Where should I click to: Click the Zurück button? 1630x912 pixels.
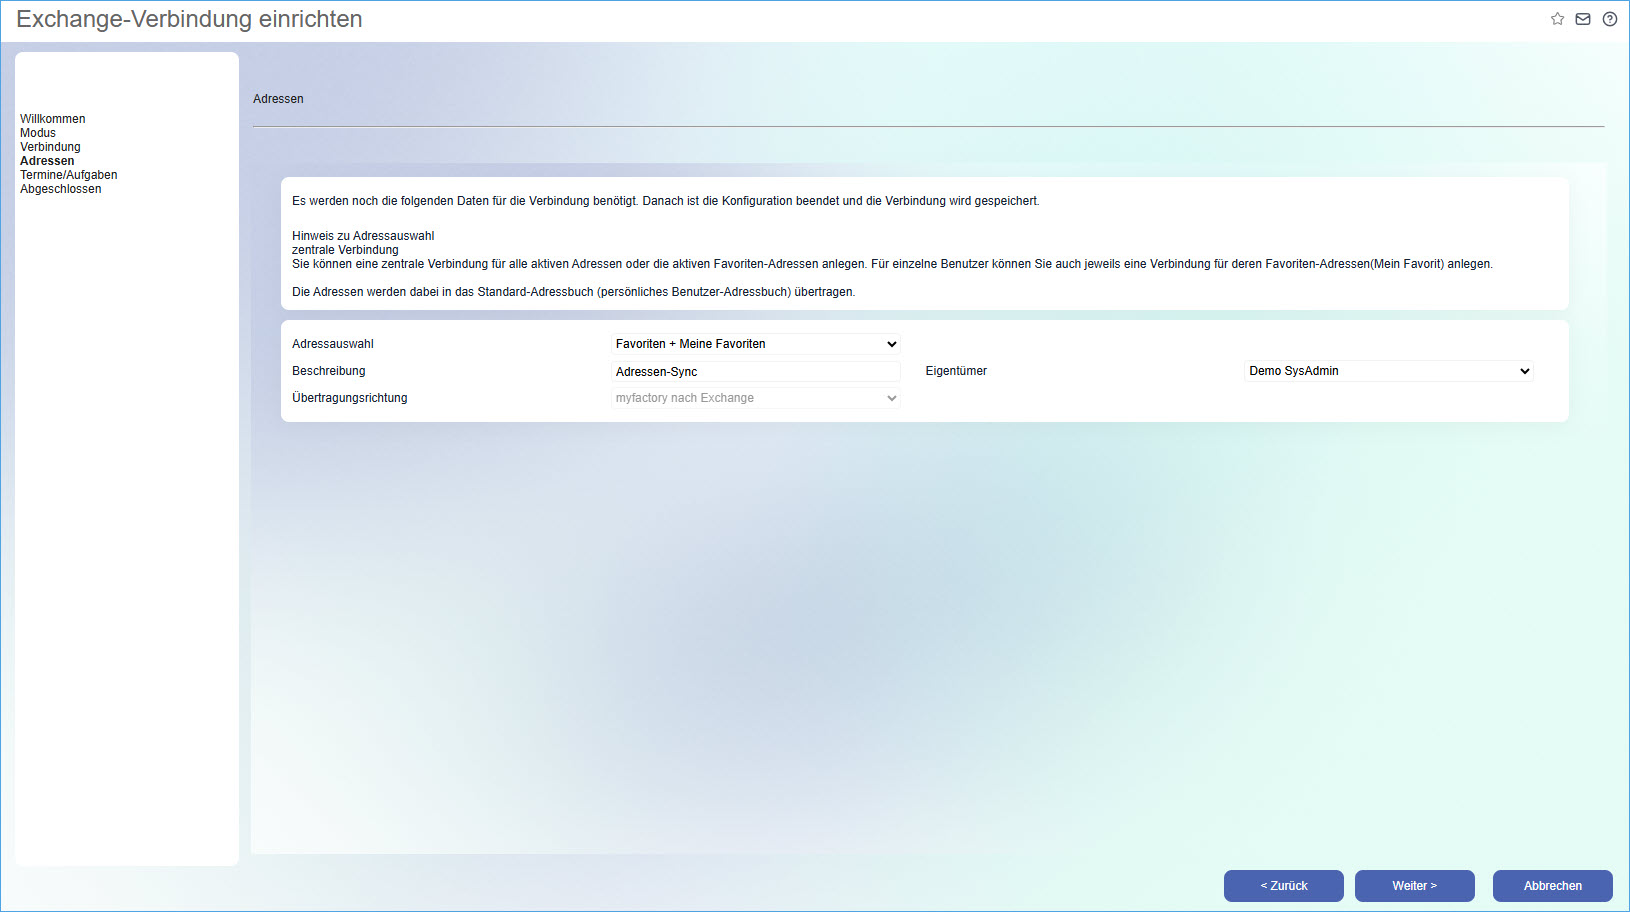(x=1284, y=886)
